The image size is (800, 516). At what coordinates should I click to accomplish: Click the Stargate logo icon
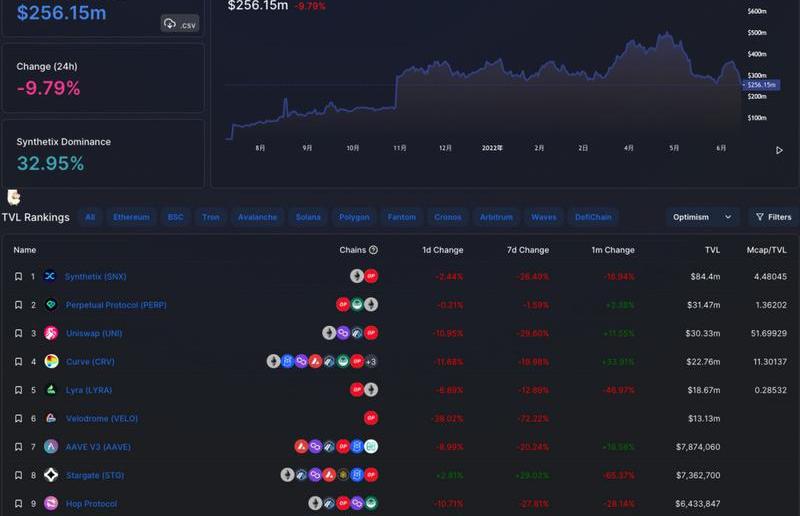pyautogui.click(x=51, y=475)
